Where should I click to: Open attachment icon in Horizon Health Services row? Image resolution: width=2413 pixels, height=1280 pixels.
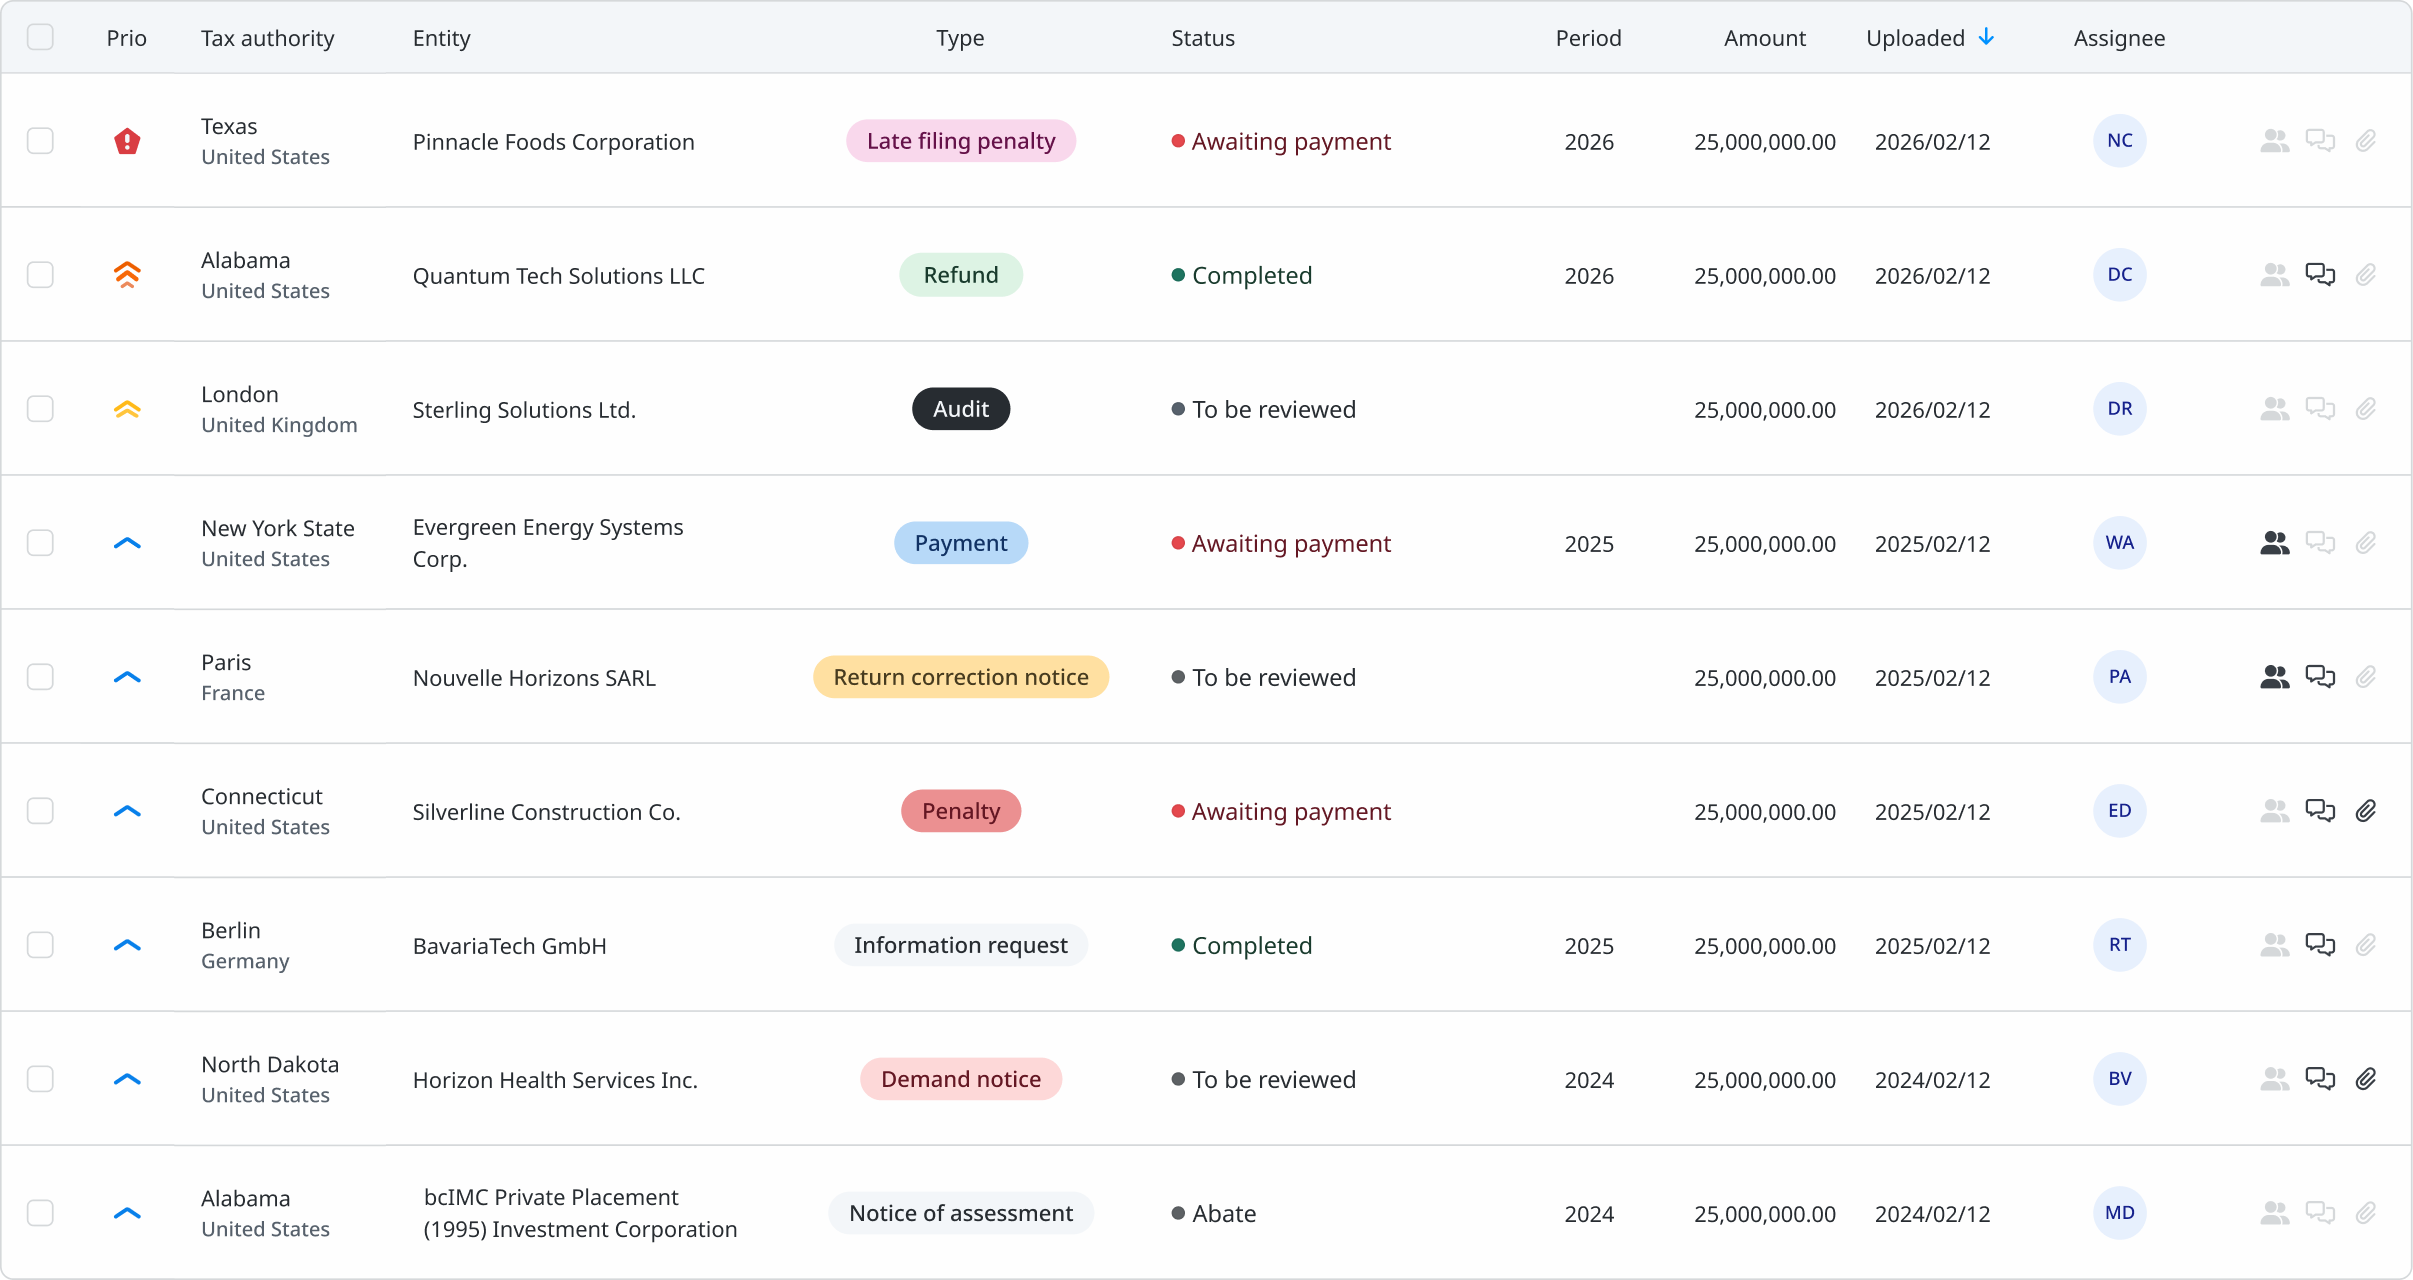click(2365, 1079)
